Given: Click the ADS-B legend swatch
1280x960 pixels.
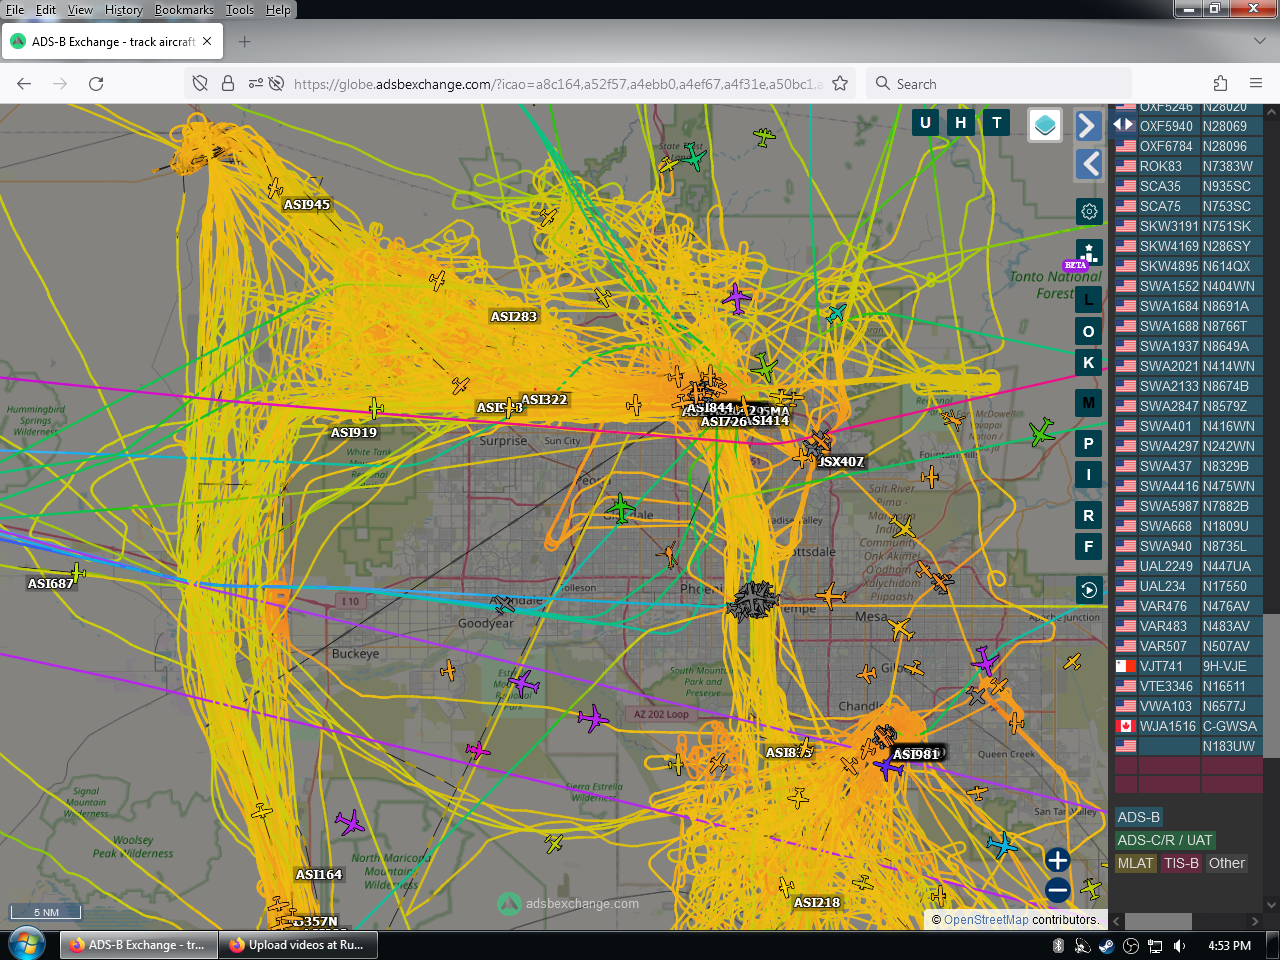Looking at the screenshot, I should coord(1139,817).
